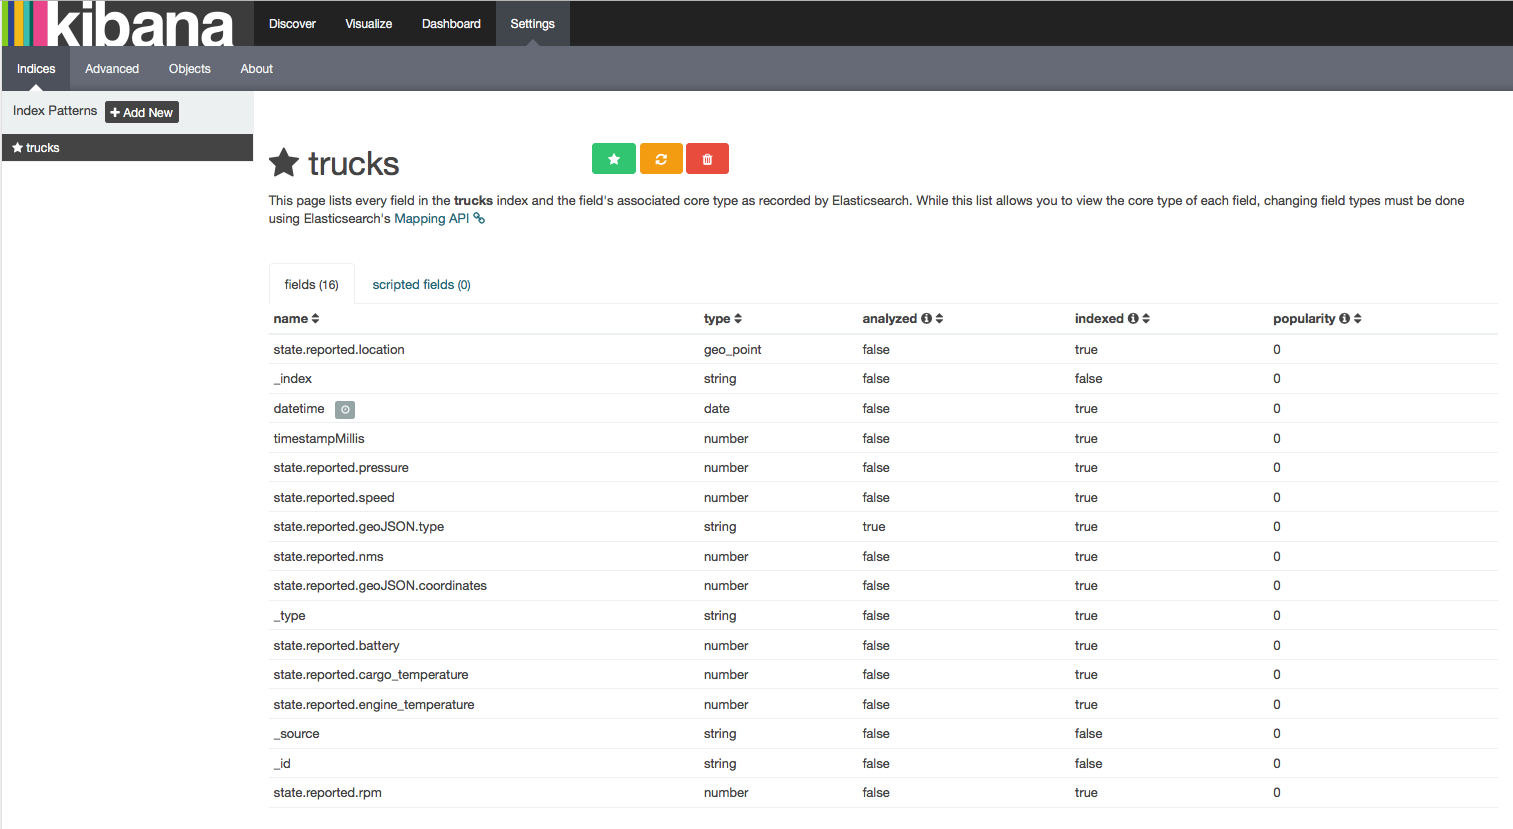Open the Visualize tab
Screen dimensions: 1513x829
[369, 23]
